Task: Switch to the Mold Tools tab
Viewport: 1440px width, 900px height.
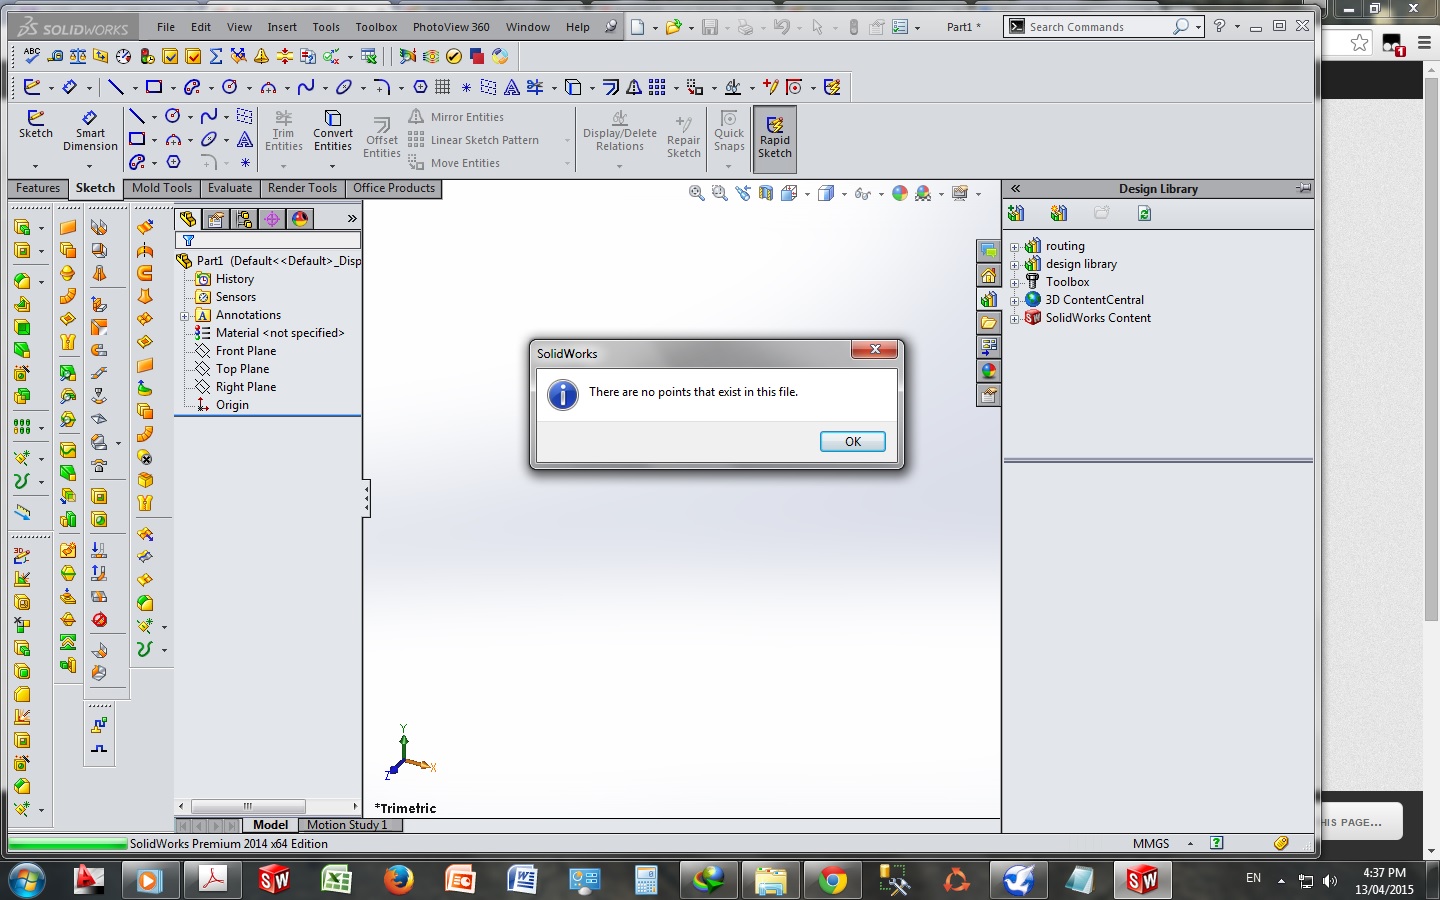Action: pyautogui.click(x=162, y=188)
